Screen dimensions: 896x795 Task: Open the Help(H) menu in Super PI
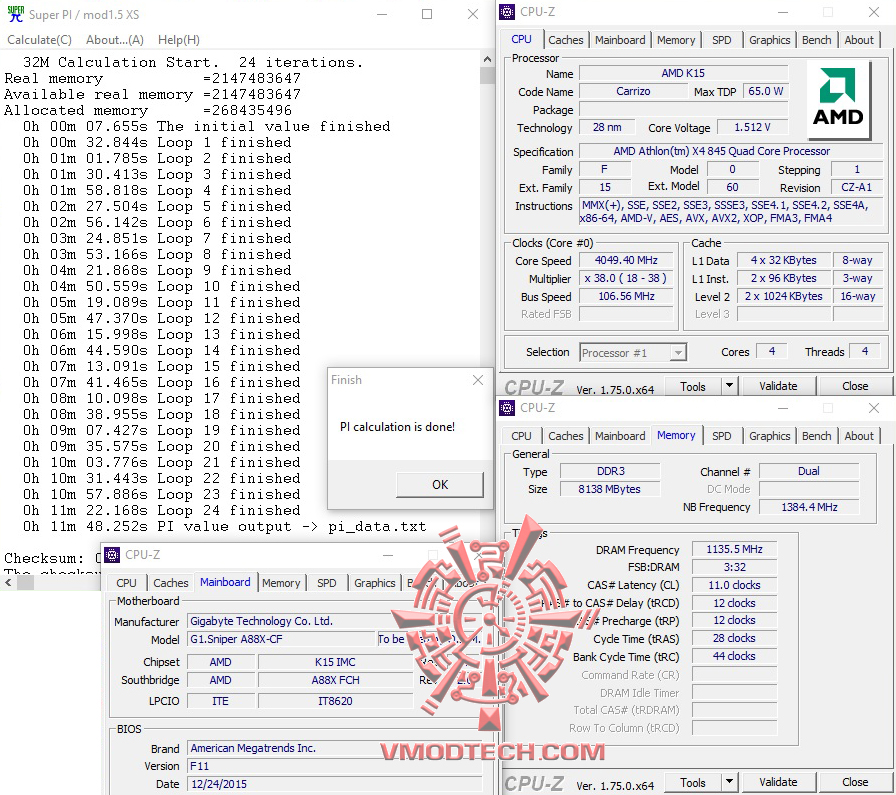coord(179,40)
